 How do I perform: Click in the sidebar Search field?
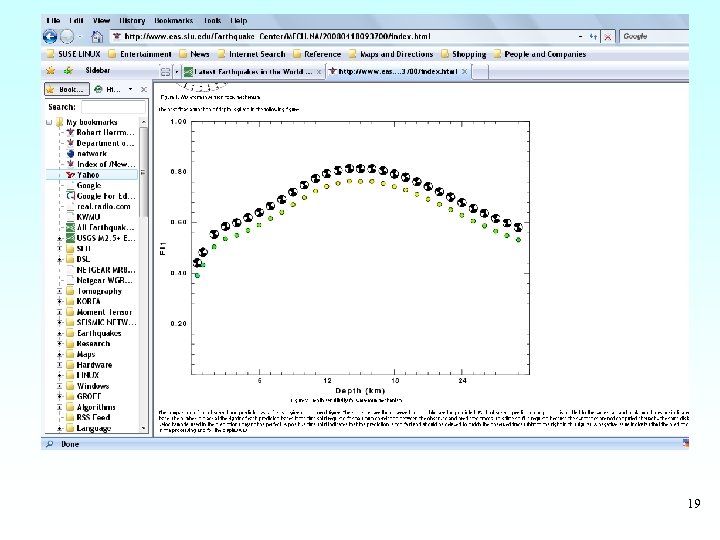point(112,106)
